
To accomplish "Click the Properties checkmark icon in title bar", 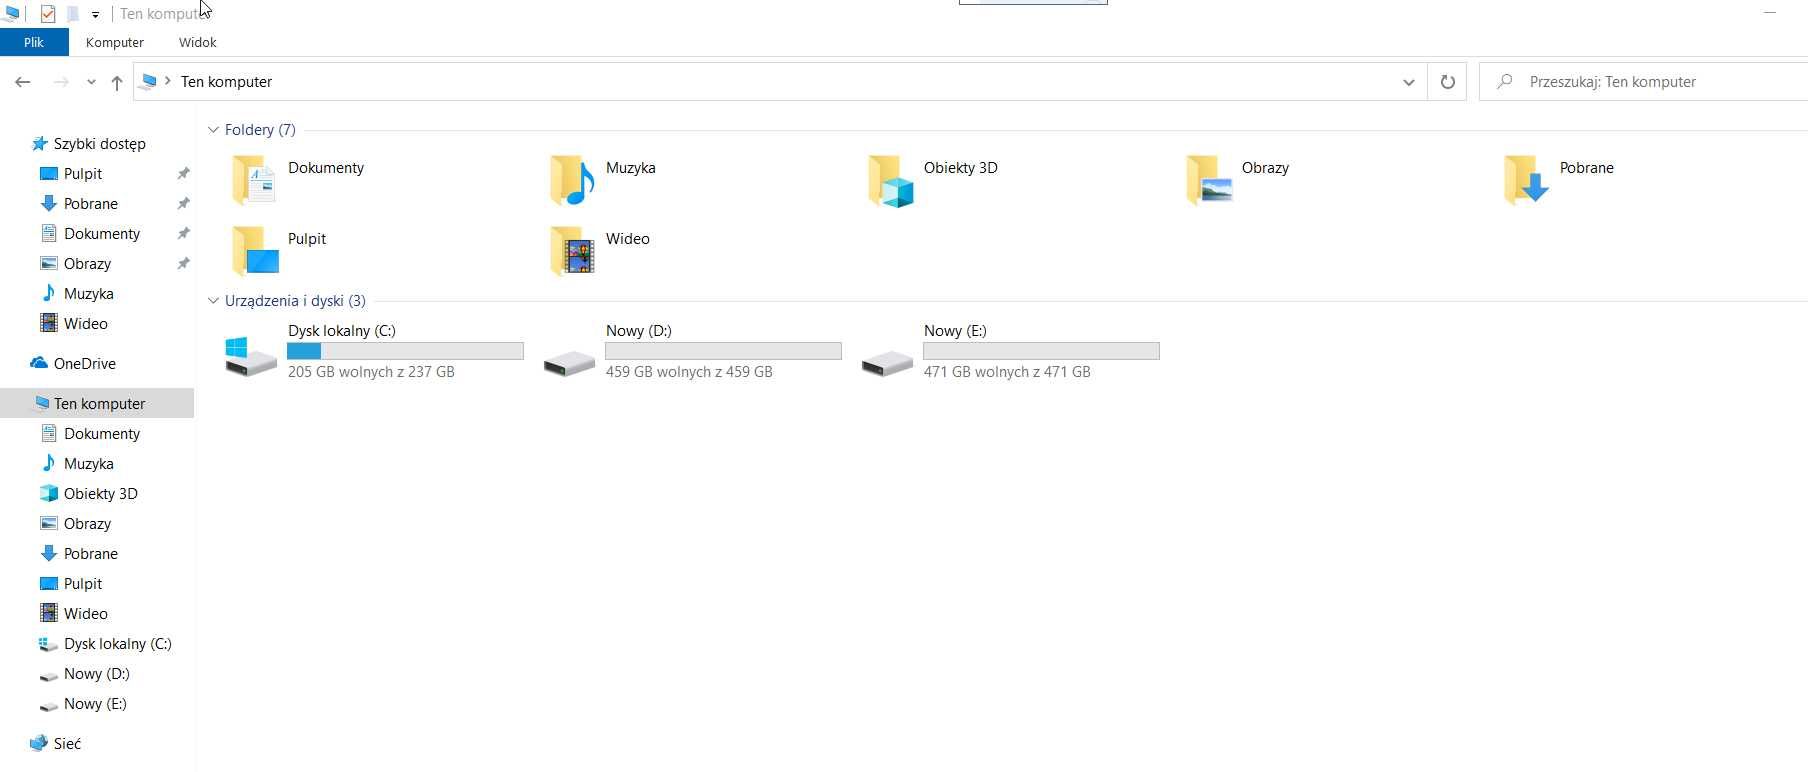I will coord(48,14).
